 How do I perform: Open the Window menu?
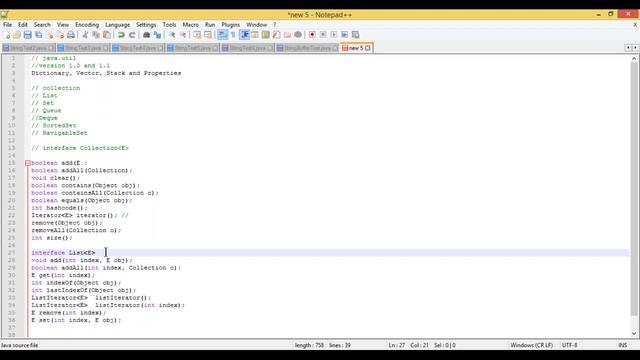point(256,25)
